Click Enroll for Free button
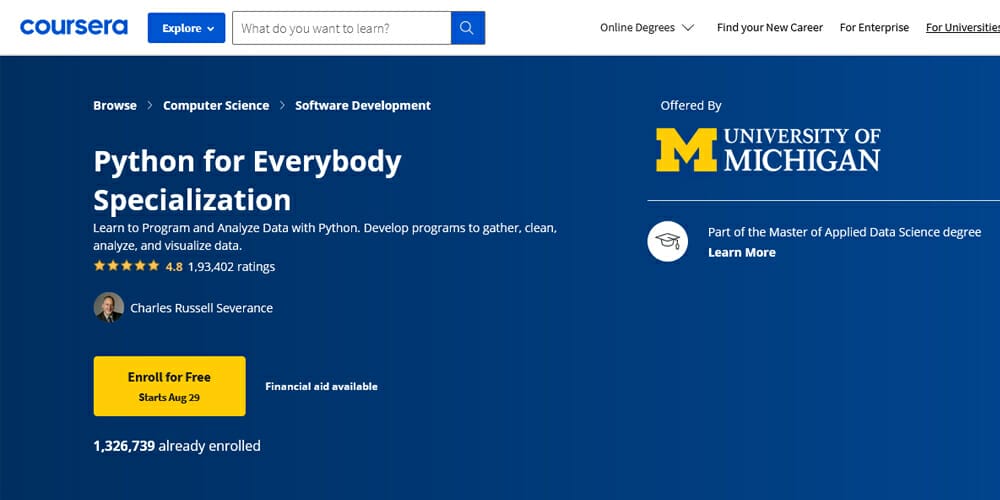This screenshot has width=1000, height=500. pyautogui.click(x=170, y=386)
